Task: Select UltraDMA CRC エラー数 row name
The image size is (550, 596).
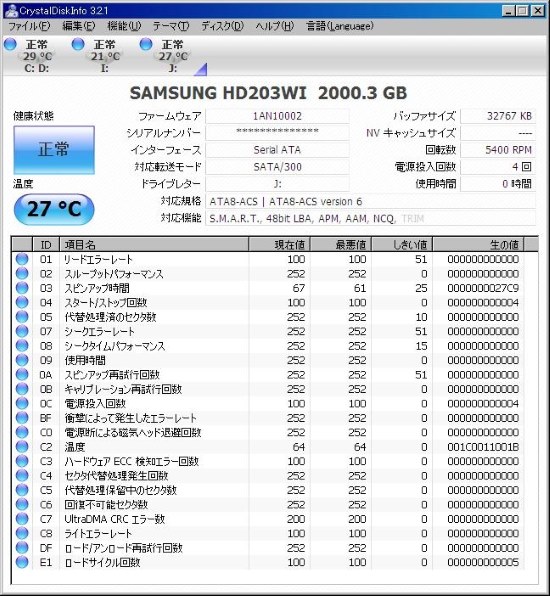Action: [114, 519]
